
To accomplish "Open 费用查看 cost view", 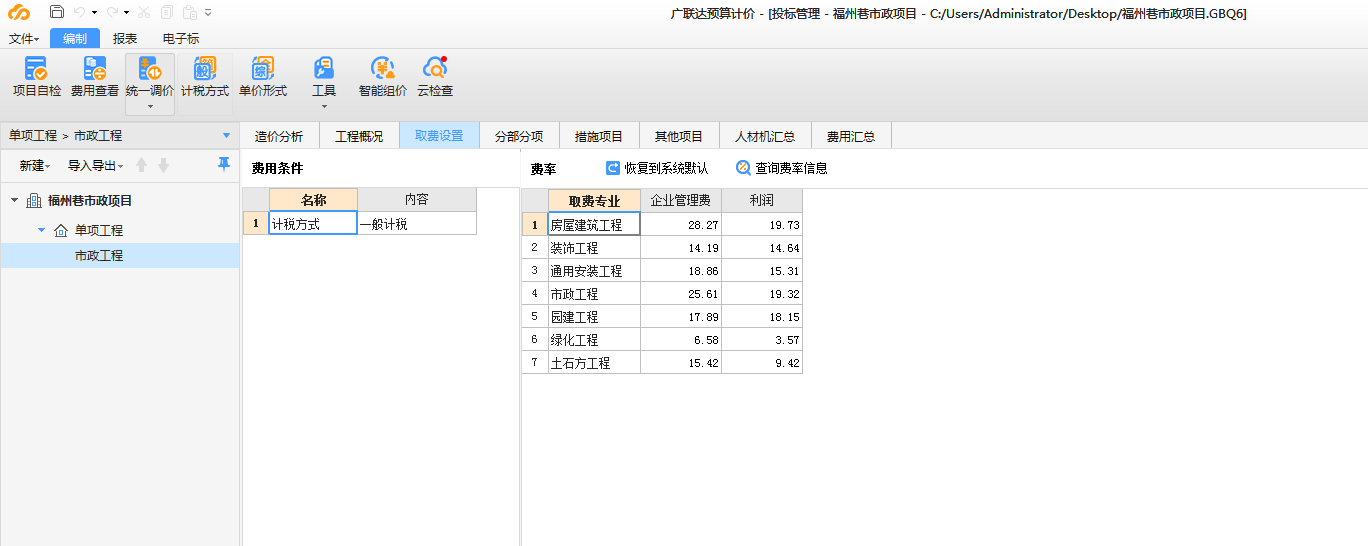I will point(95,77).
